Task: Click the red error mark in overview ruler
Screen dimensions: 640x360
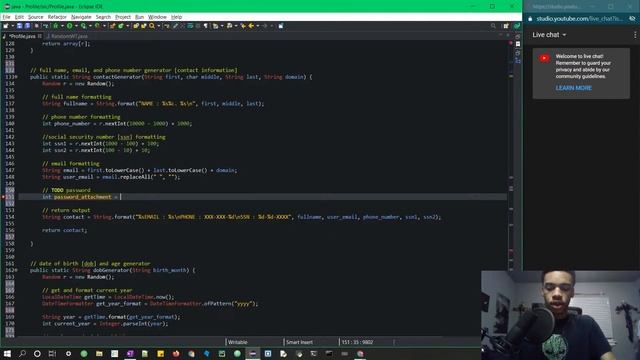Action: coord(510,43)
